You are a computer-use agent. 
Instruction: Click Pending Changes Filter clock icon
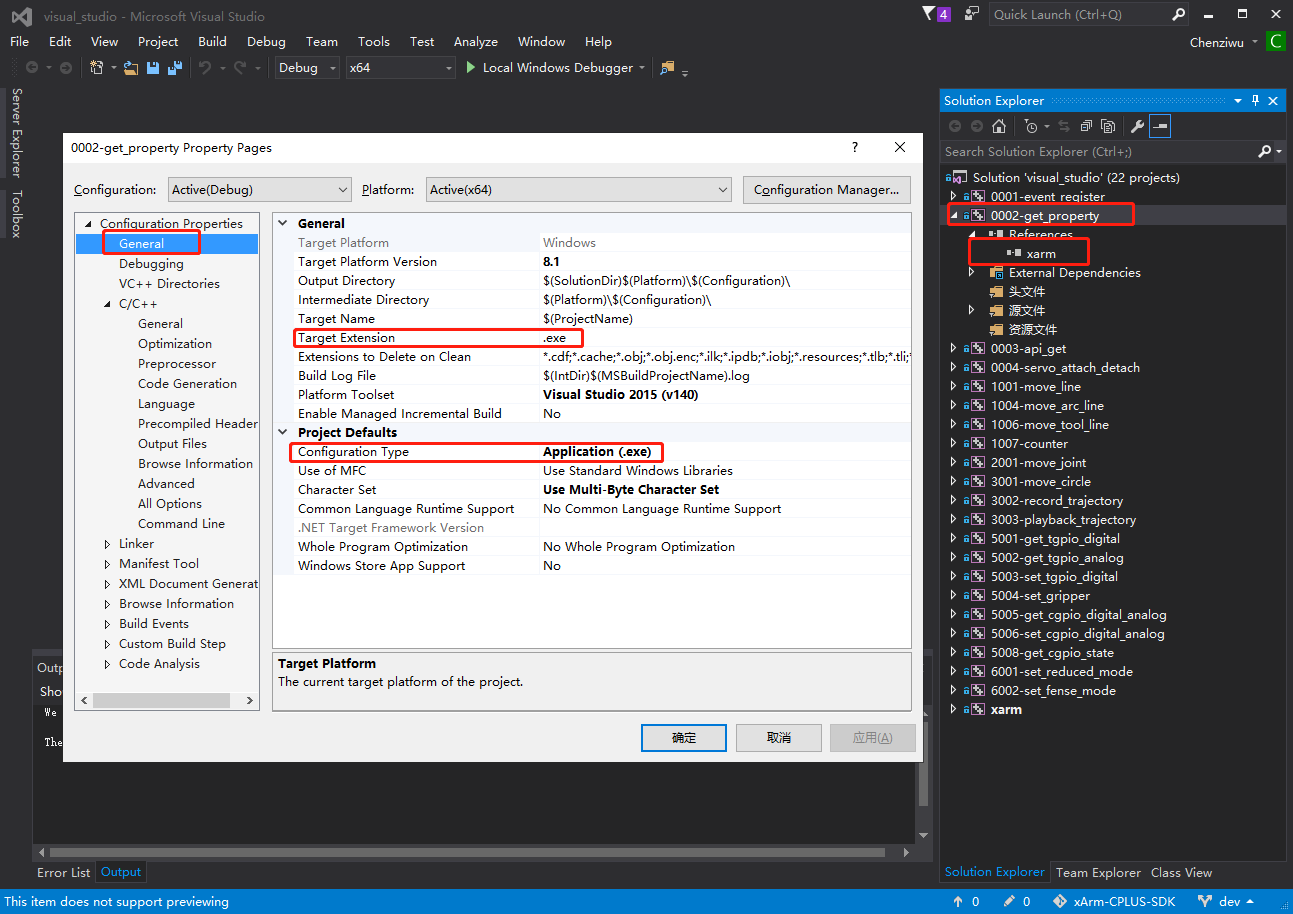point(1031,126)
